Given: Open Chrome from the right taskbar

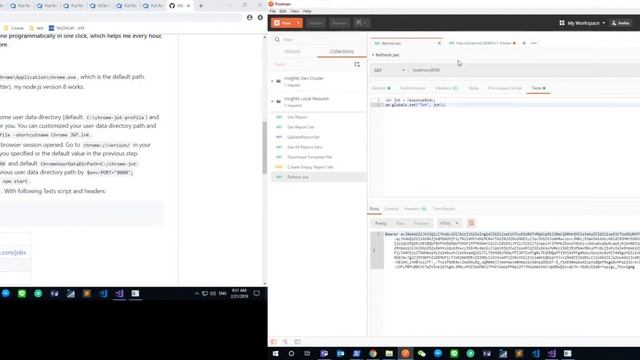Looking at the screenshot, I should (373, 353).
